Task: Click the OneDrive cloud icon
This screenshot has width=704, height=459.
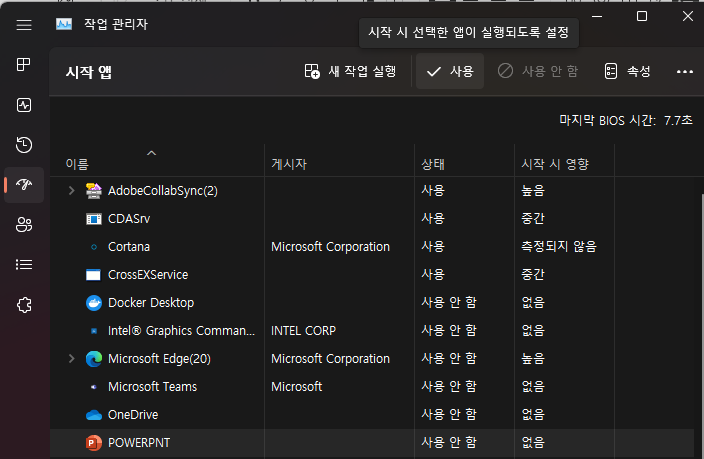Action: click(94, 415)
